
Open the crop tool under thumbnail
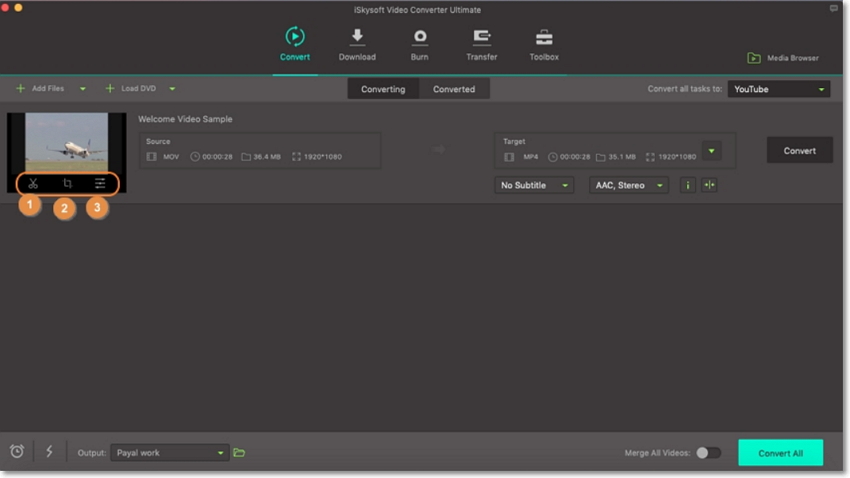[x=67, y=184]
